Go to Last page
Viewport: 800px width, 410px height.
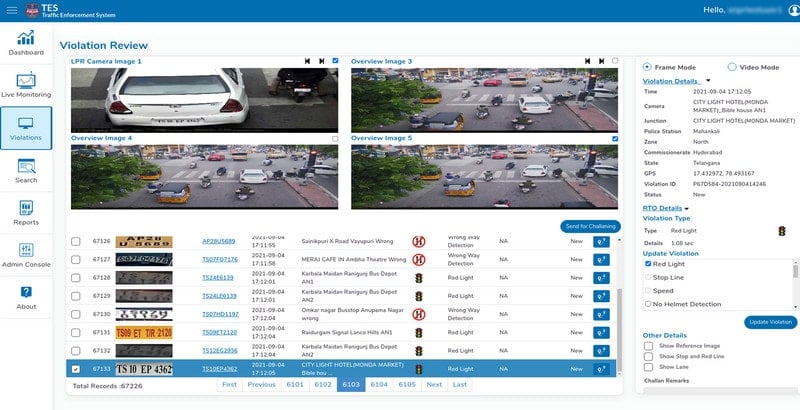(460, 385)
